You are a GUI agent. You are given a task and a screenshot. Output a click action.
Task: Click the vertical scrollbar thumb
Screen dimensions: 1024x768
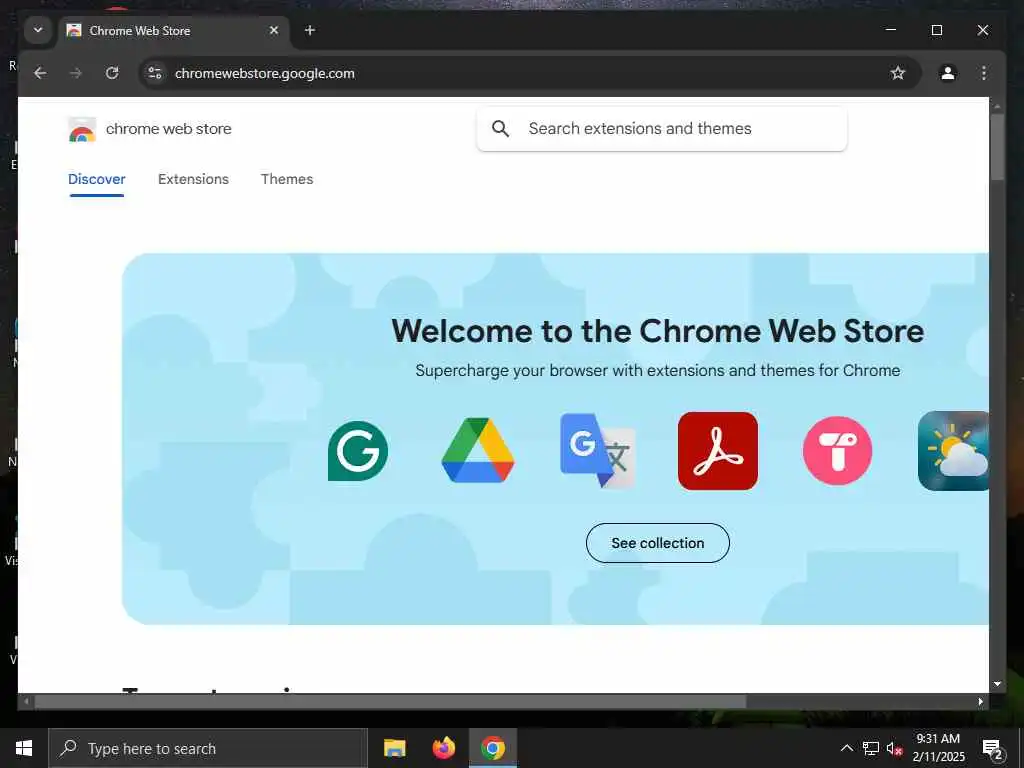(x=997, y=146)
